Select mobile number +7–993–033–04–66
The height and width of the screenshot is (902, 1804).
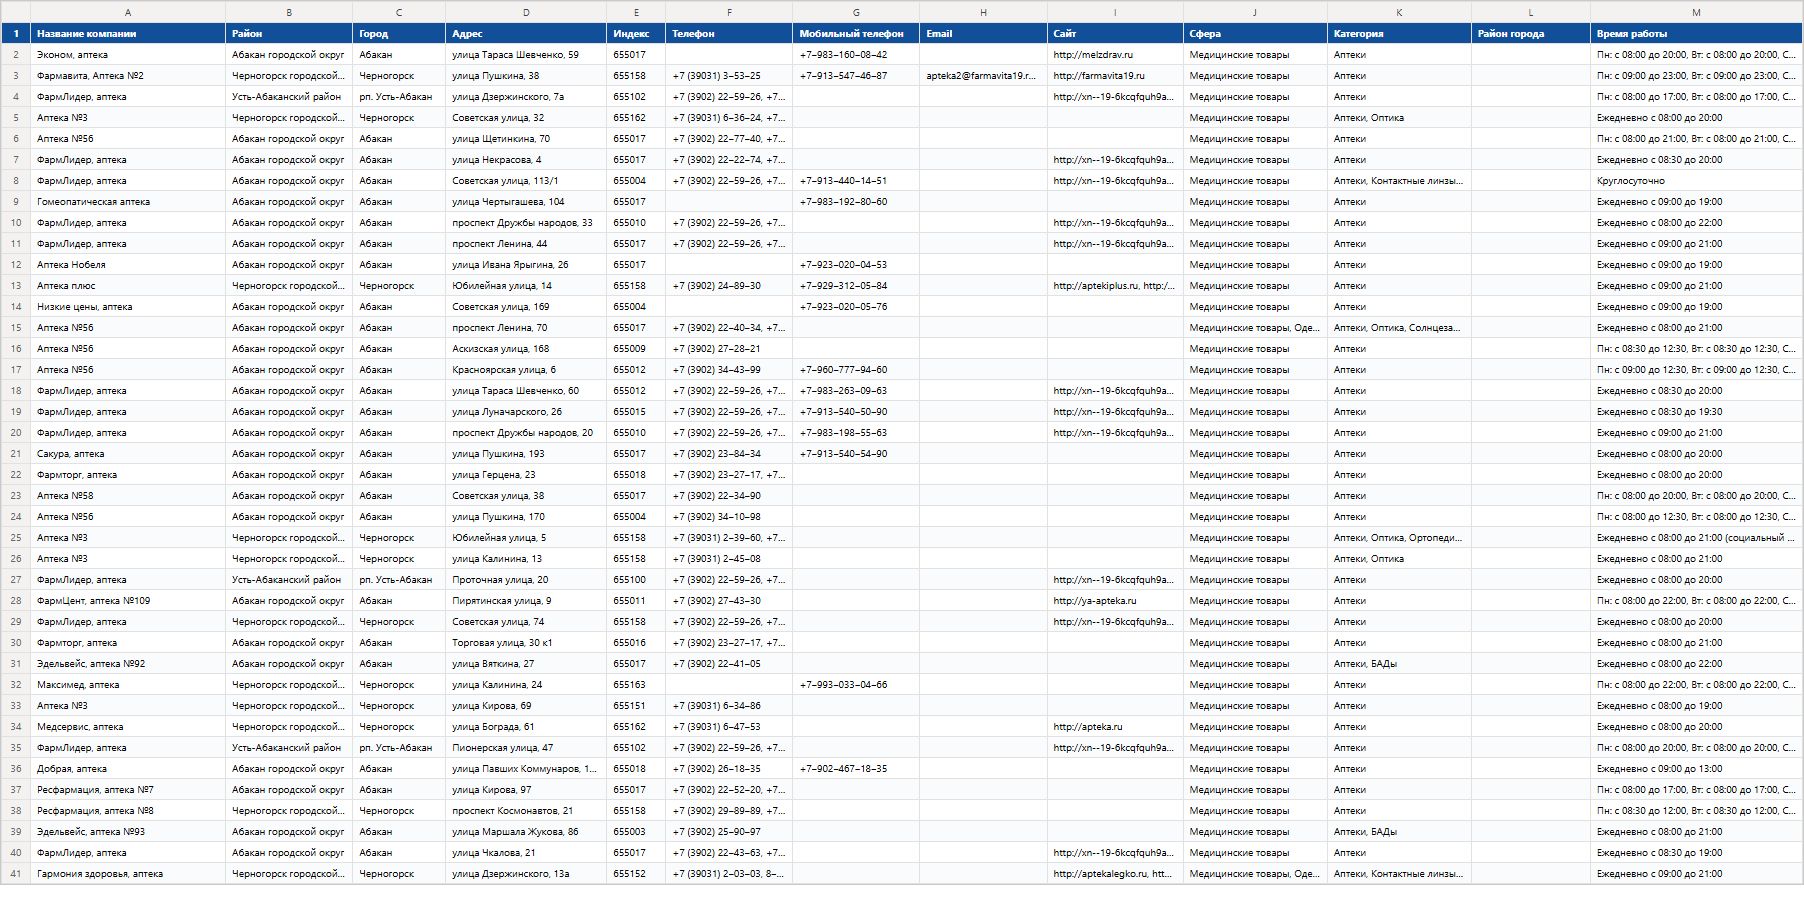pyautogui.click(x=856, y=685)
